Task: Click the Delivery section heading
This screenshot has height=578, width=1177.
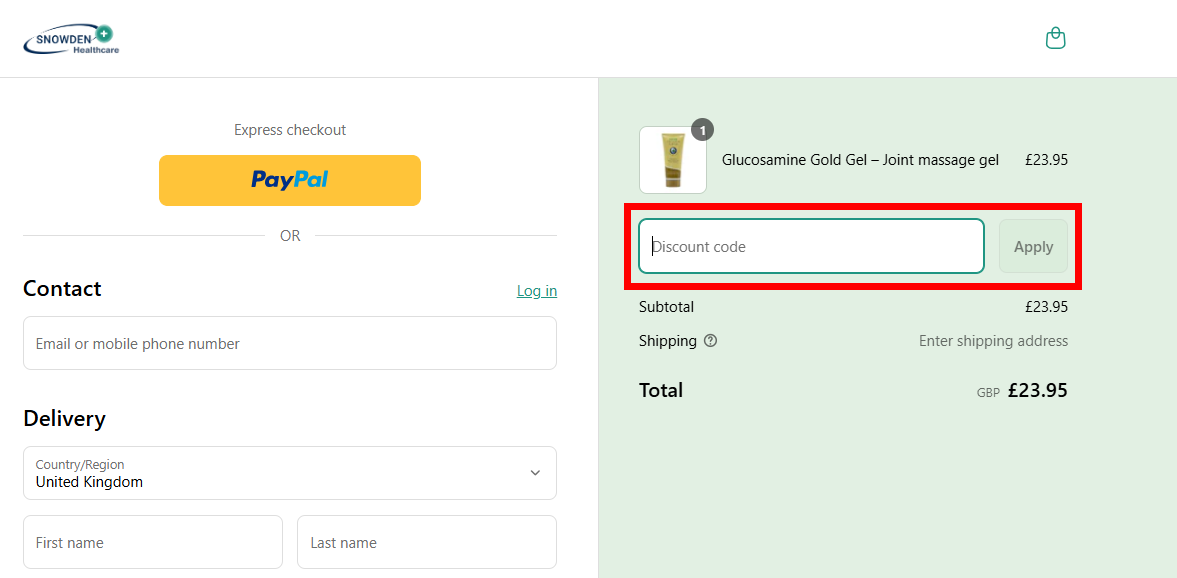Action: (x=65, y=419)
